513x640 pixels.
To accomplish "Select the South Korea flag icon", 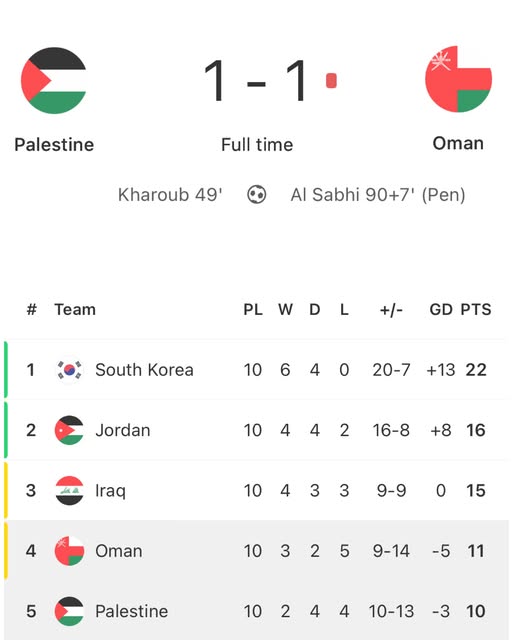I will coord(69,370).
